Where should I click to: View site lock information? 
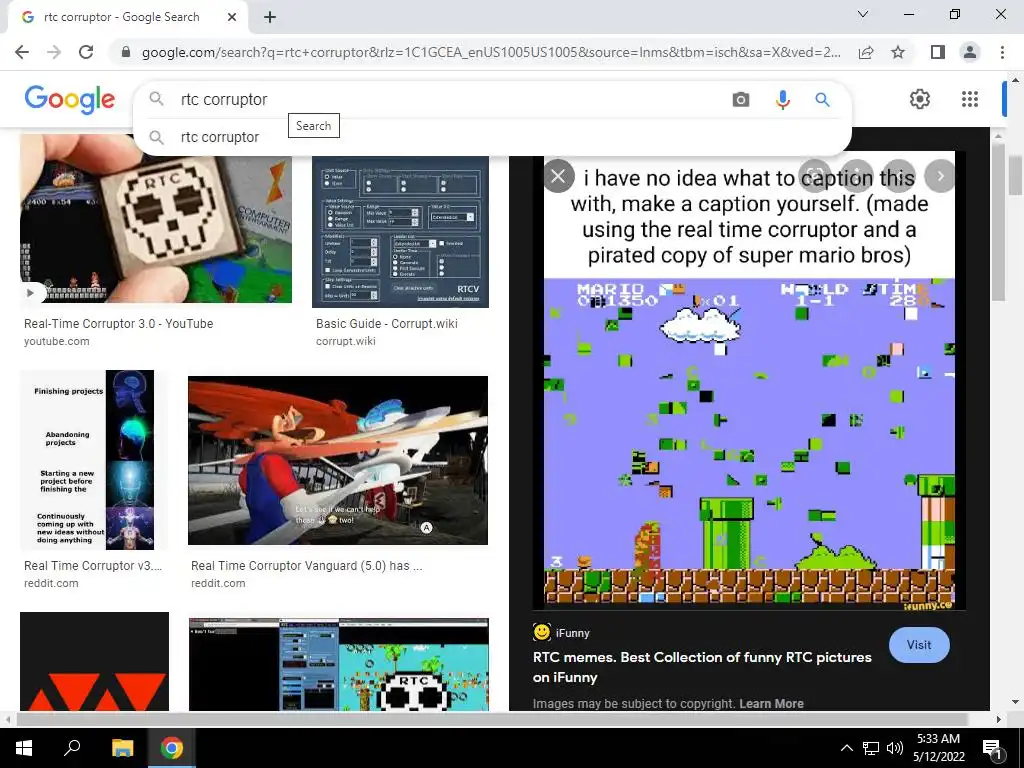tap(126, 52)
